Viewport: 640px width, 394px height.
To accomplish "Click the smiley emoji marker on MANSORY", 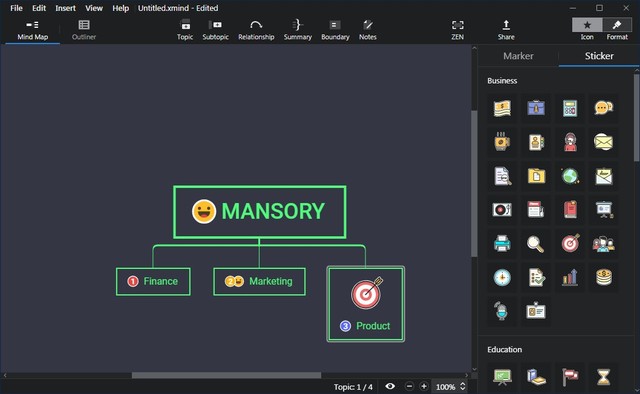I will coord(204,211).
